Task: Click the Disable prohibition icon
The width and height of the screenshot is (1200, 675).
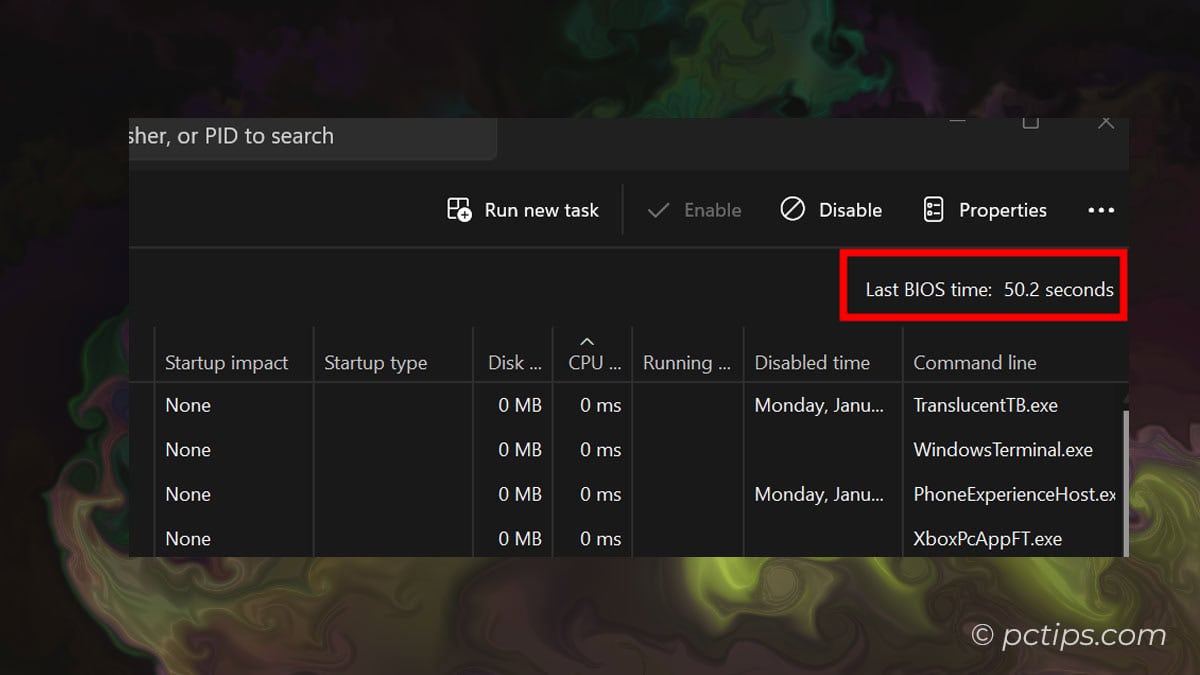Action: pyautogui.click(x=793, y=209)
